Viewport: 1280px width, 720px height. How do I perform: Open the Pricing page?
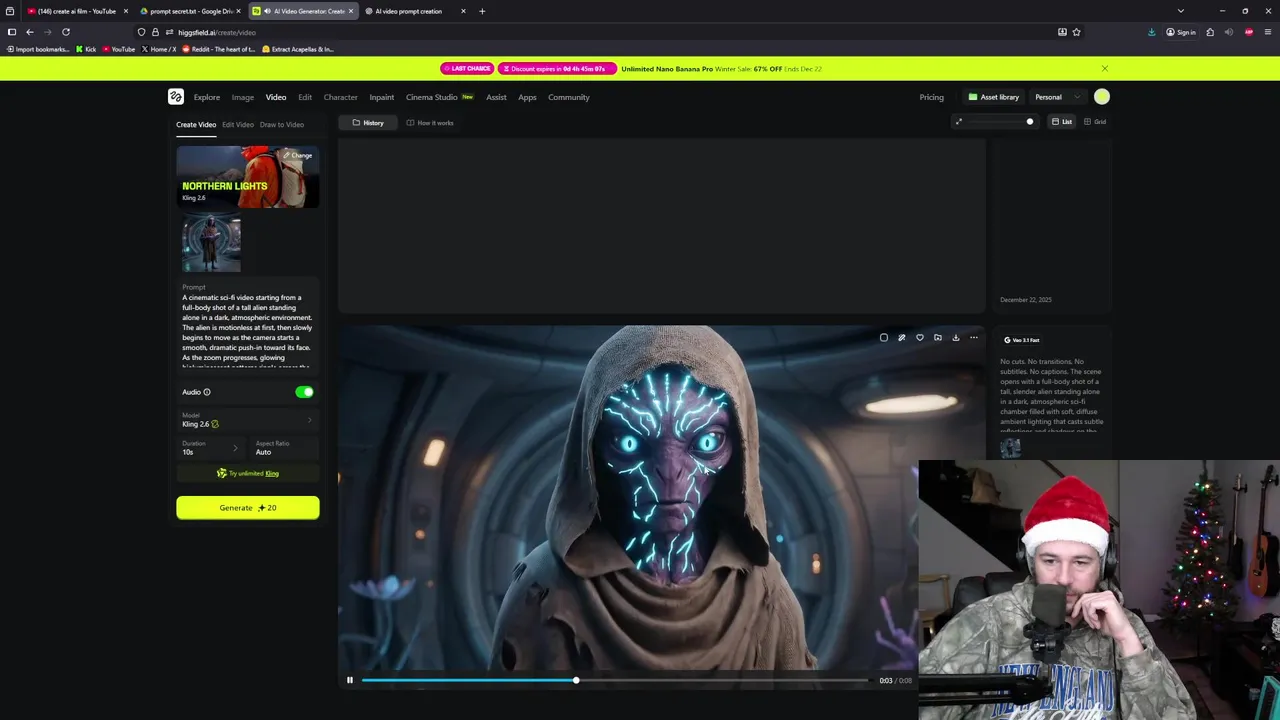[x=931, y=97]
